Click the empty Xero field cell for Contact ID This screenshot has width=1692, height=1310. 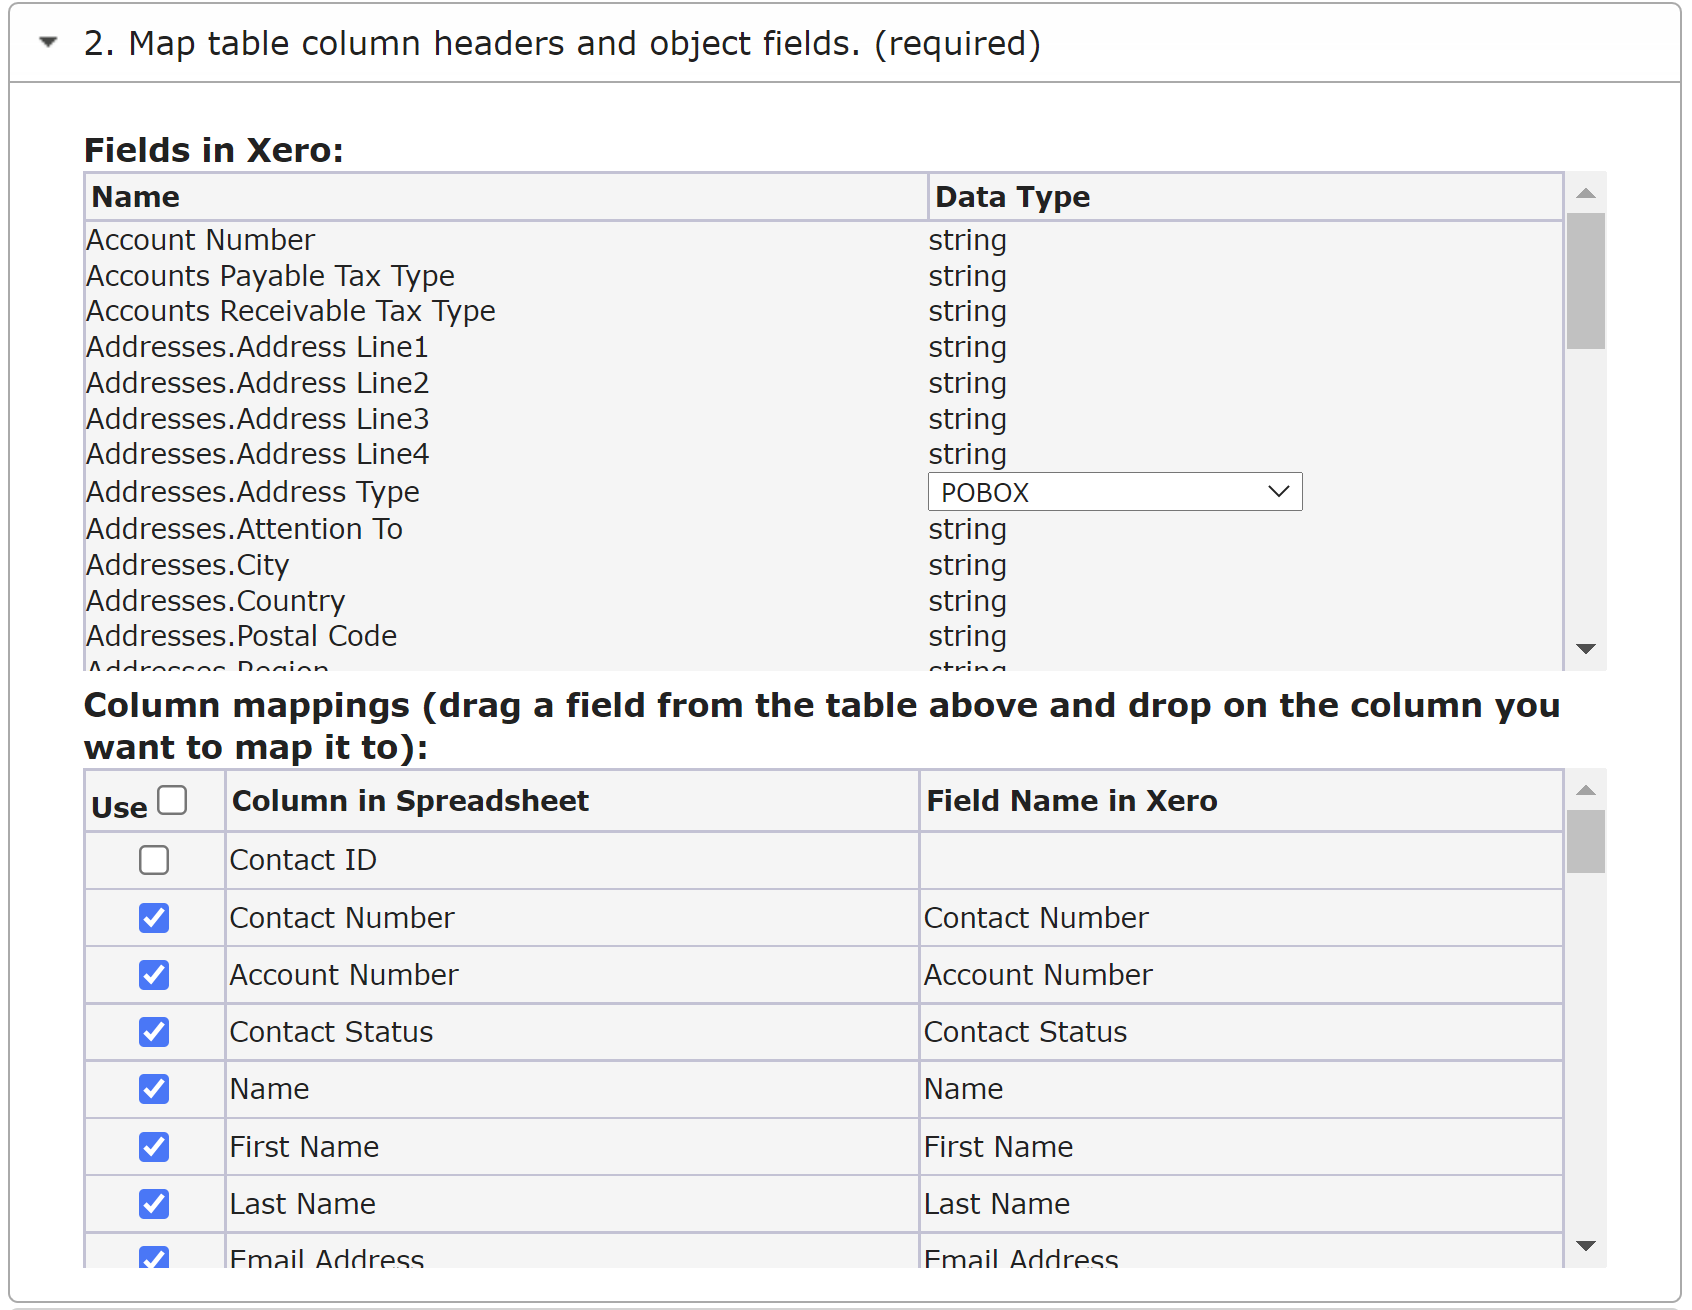click(1241, 860)
